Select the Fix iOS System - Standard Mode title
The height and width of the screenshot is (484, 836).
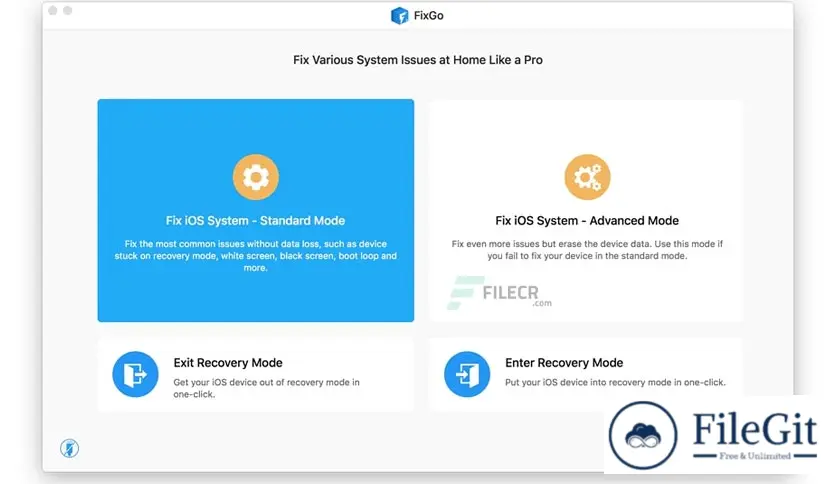[255, 221]
